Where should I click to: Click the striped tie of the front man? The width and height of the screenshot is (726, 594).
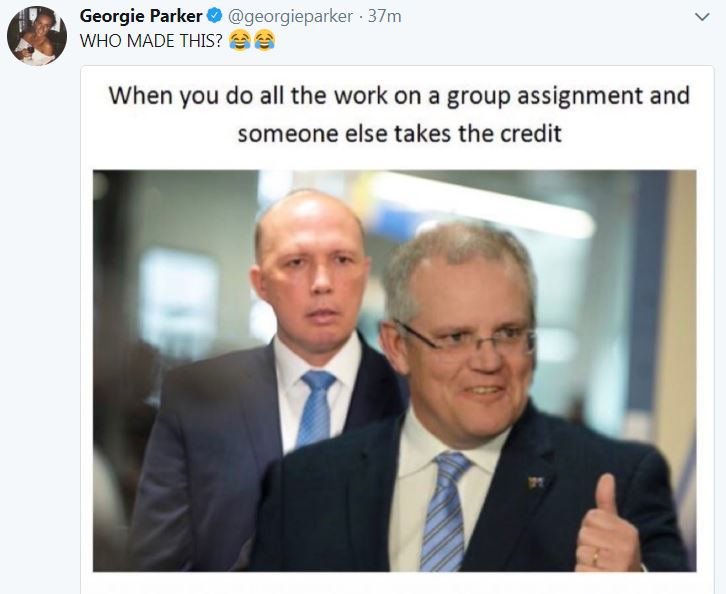[443, 511]
